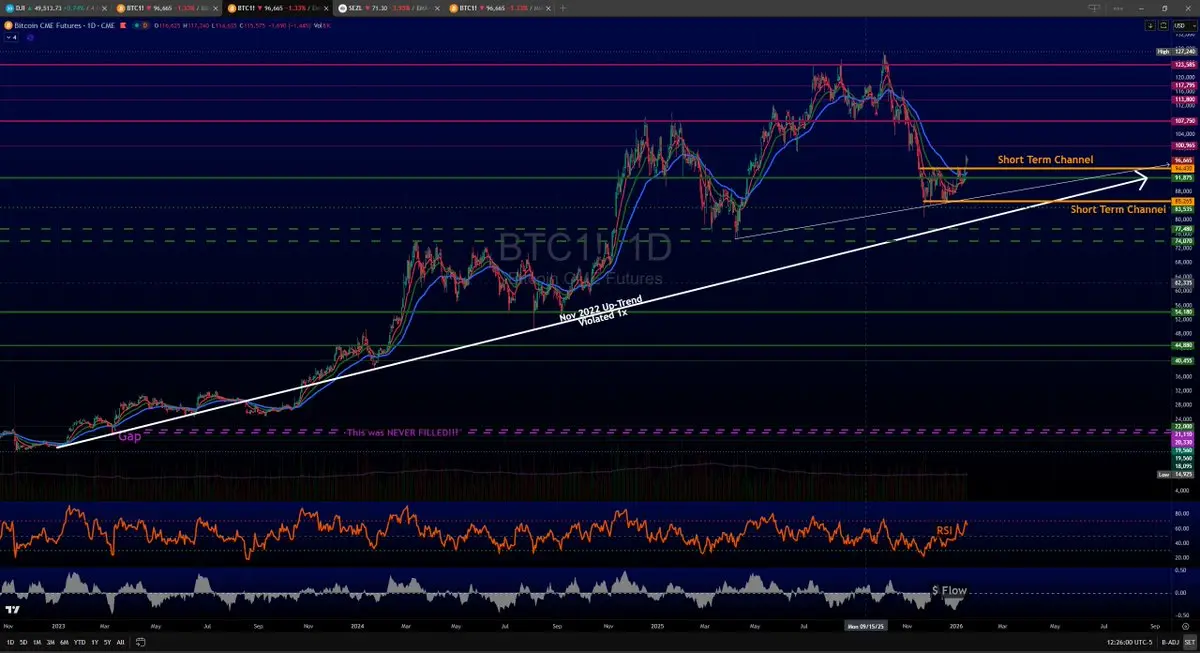
Task: Select the 1M time range
Action: pos(36,641)
